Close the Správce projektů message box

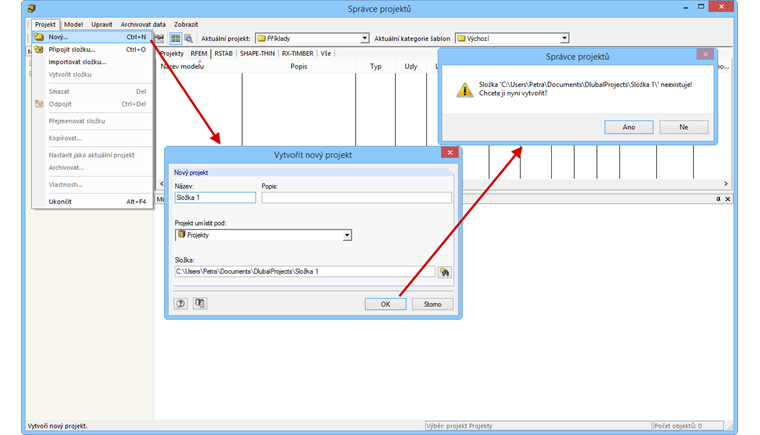tap(705, 54)
